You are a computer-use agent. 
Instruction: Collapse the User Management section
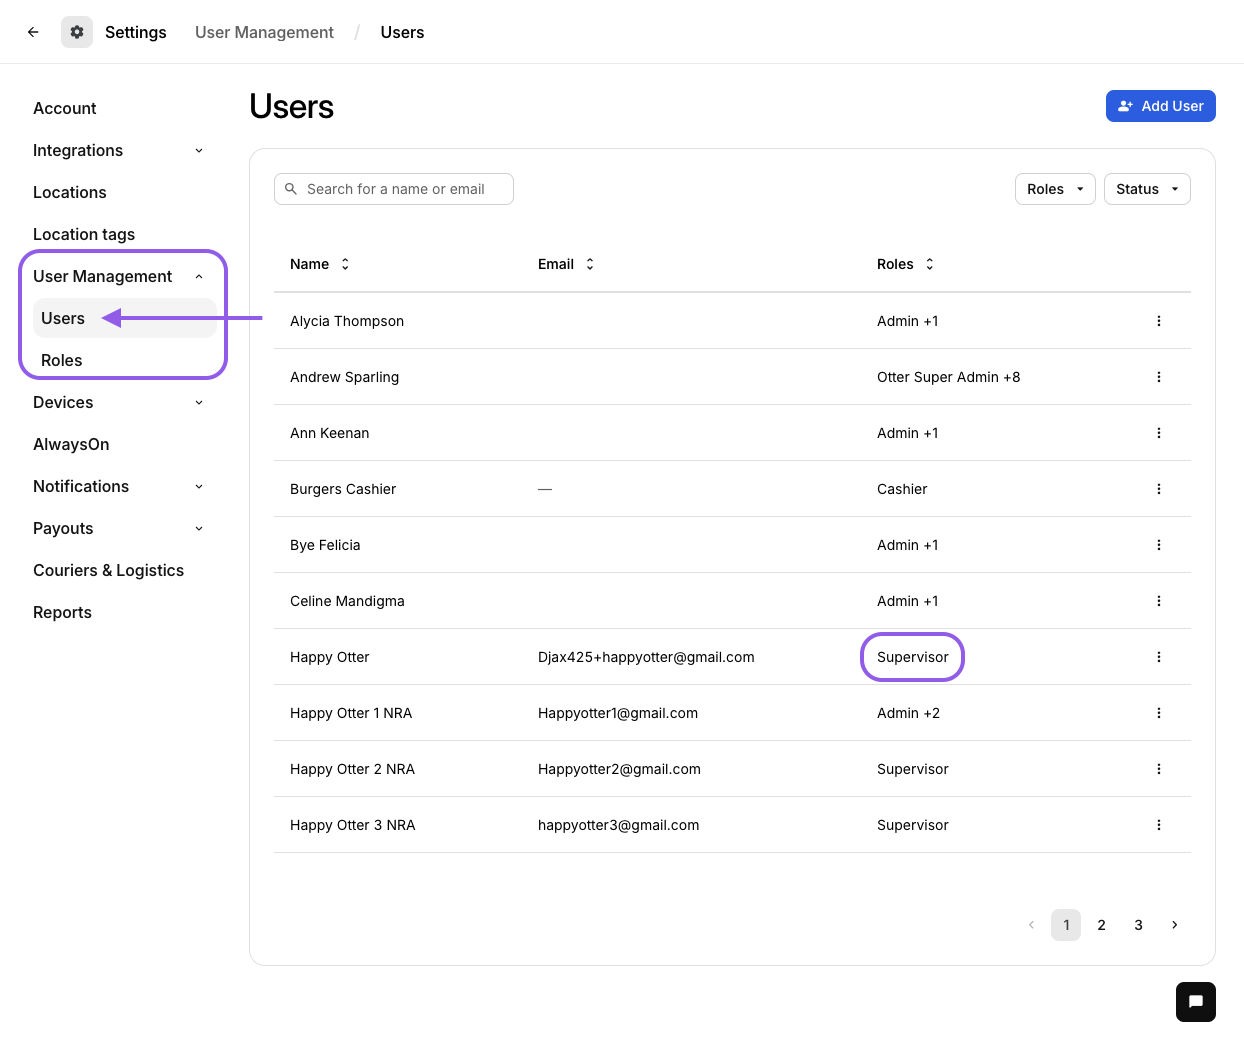[199, 276]
